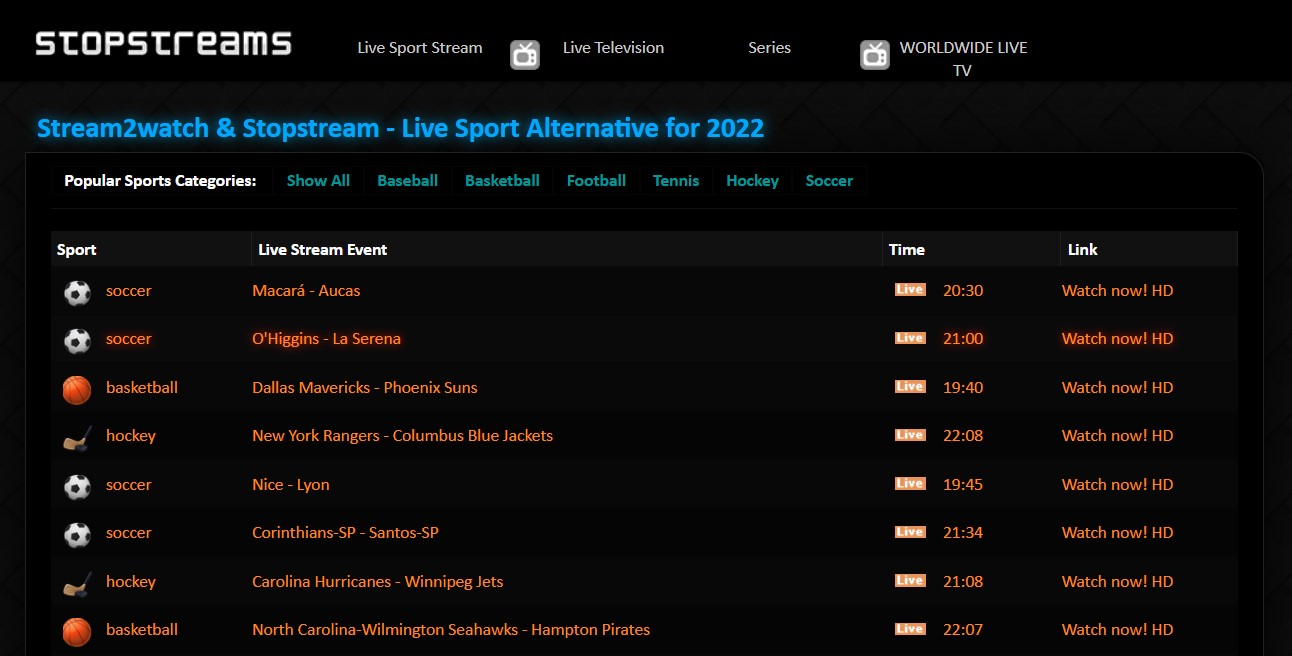This screenshot has height=656, width=1292.
Task: Click the TV icon next to Live Television
Action: pos(524,54)
